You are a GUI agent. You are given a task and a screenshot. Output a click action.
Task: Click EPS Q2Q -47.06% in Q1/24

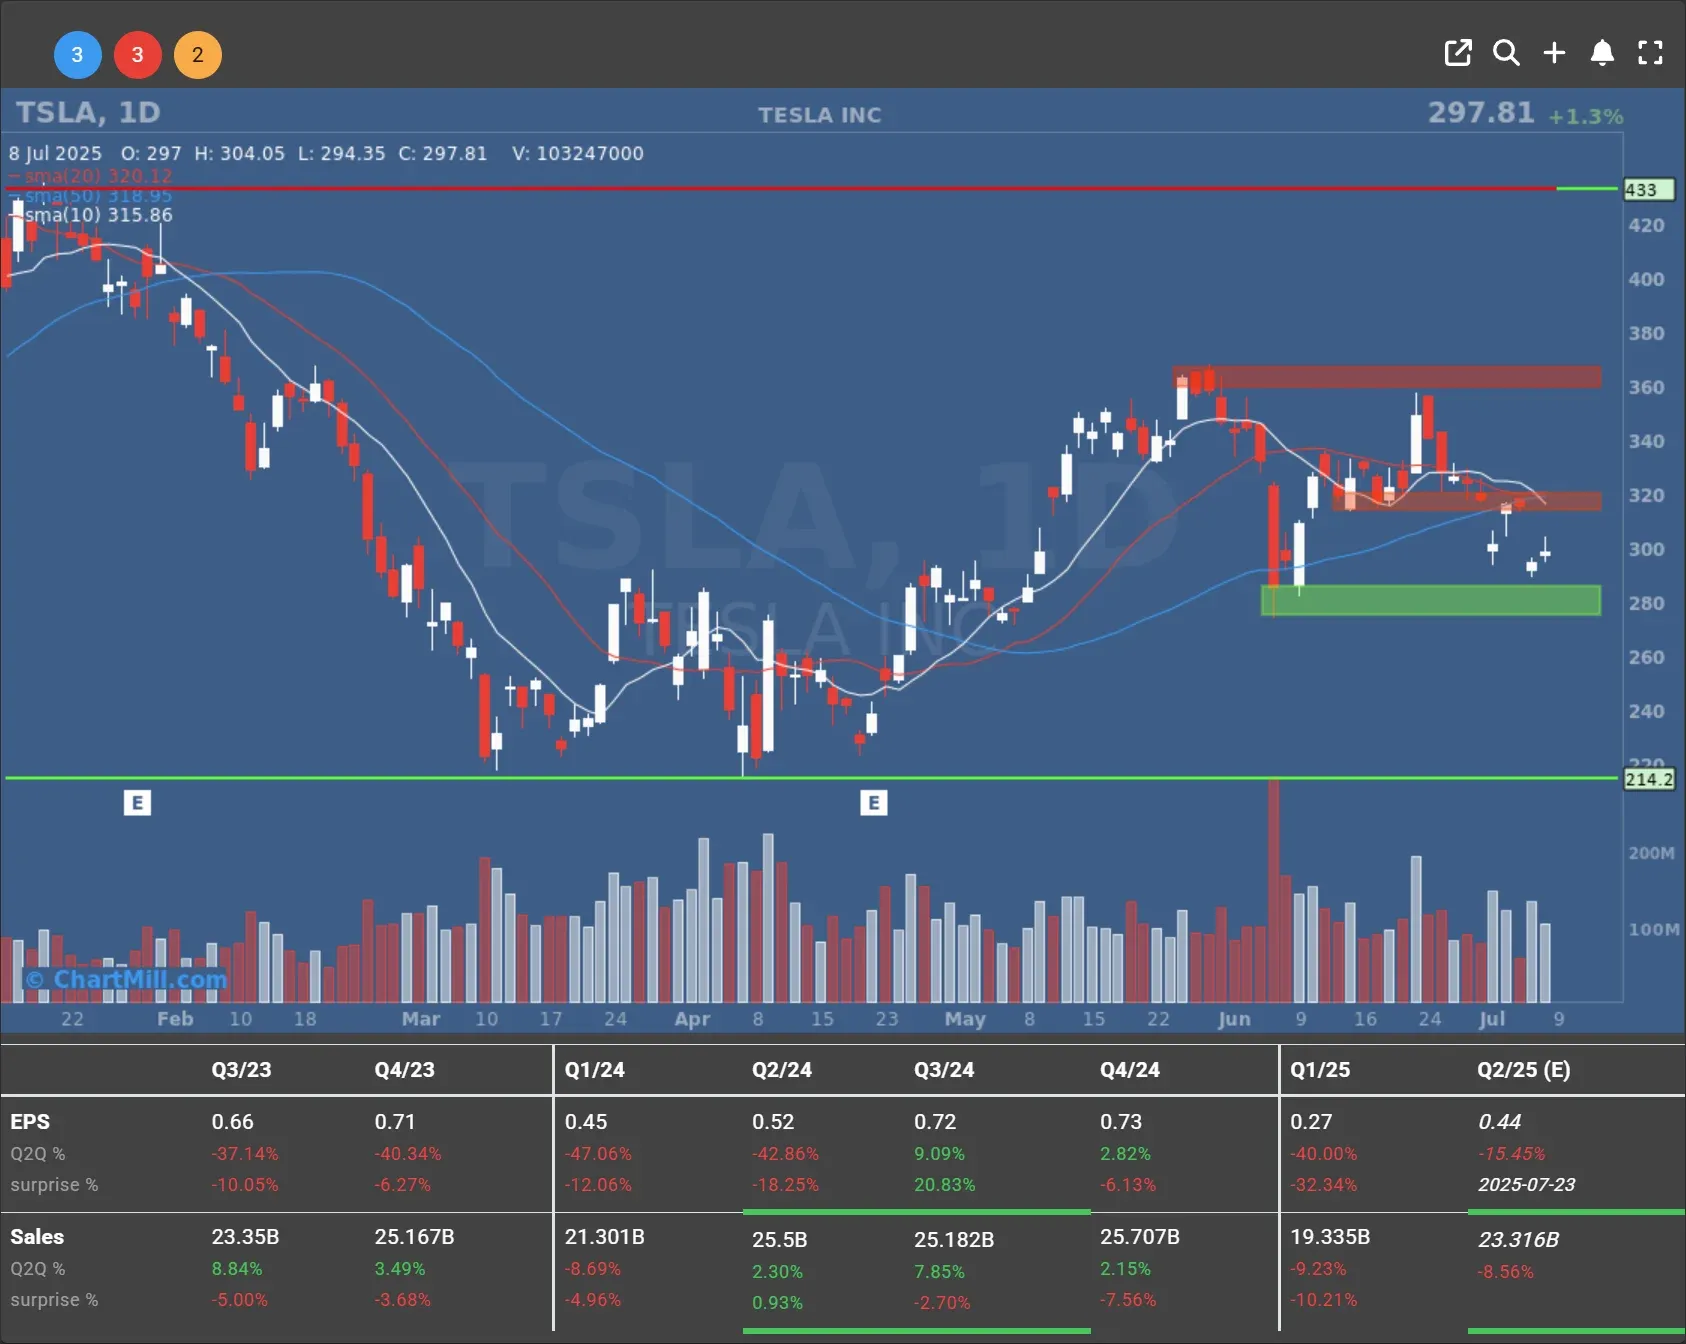[x=598, y=1154]
